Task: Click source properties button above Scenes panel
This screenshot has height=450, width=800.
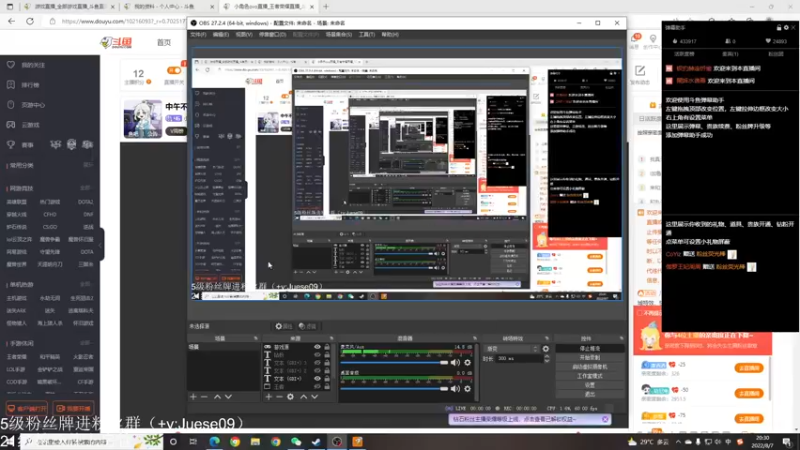Action: click(284, 327)
